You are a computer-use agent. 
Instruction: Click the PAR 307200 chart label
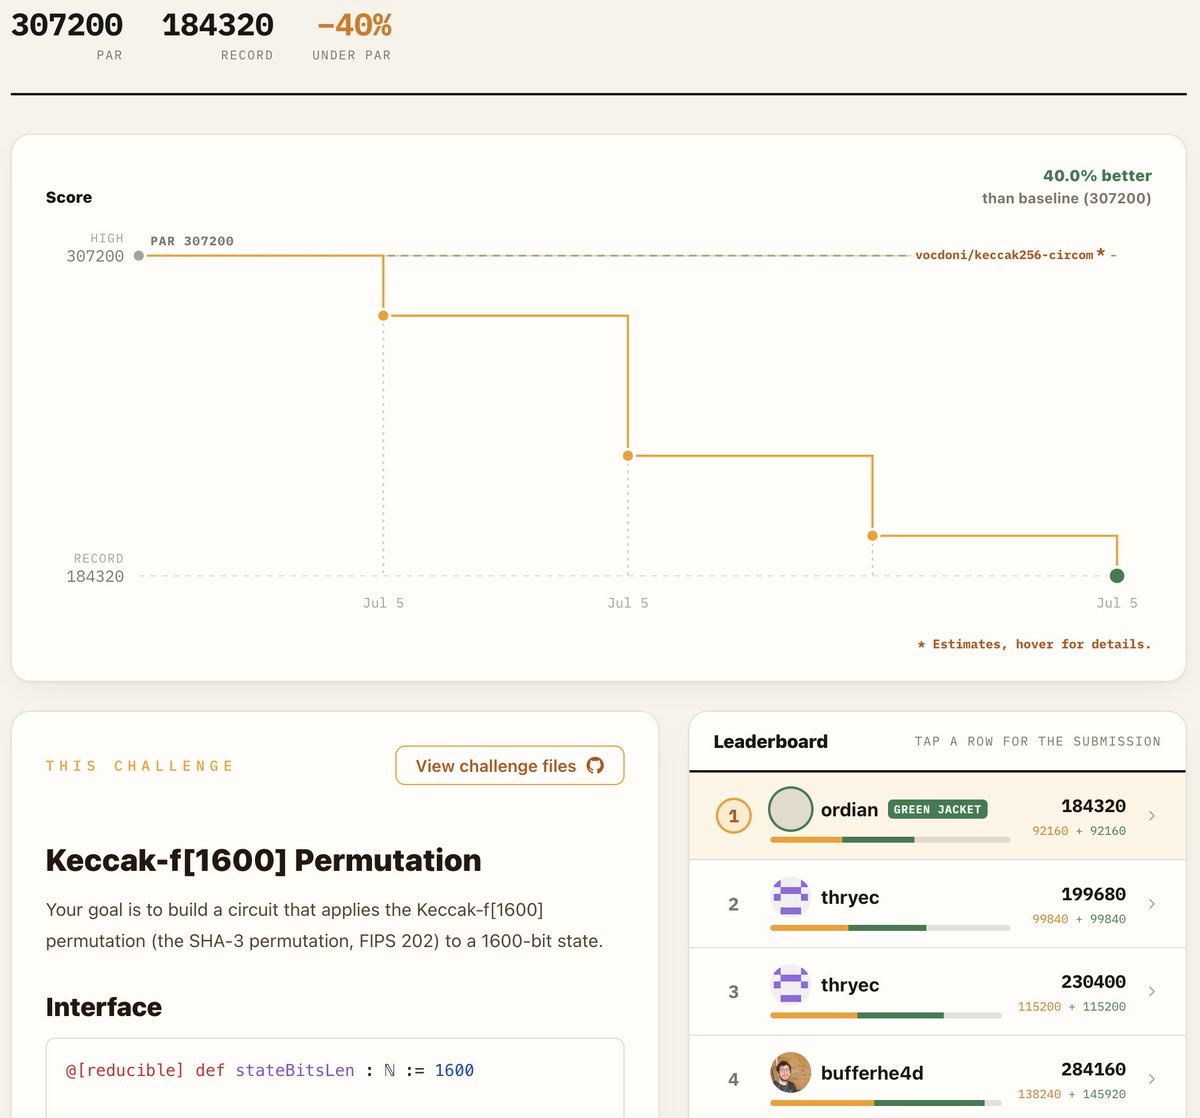click(192, 241)
